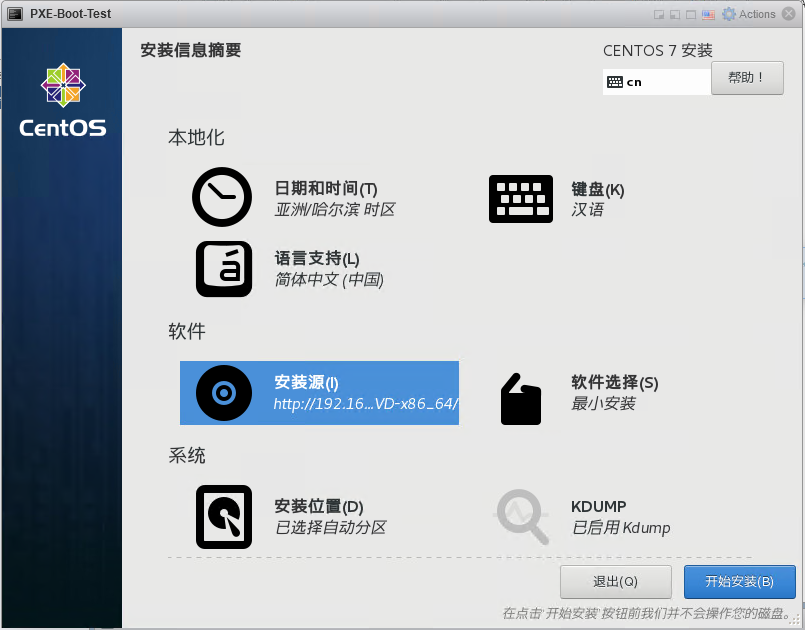805x630 pixels.
Task: Click the US flag keyboard icon in title bar
Action: [x=708, y=14]
